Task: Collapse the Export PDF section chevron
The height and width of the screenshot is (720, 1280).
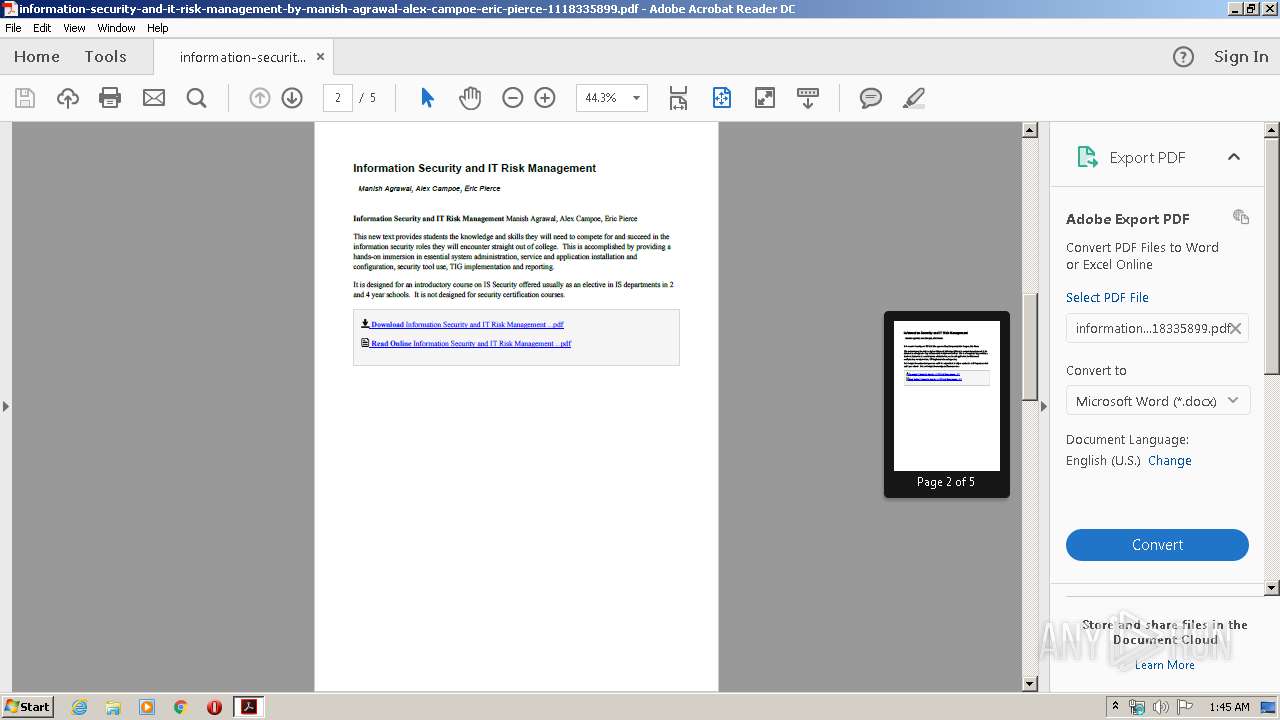Action: click(x=1234, y=157)
